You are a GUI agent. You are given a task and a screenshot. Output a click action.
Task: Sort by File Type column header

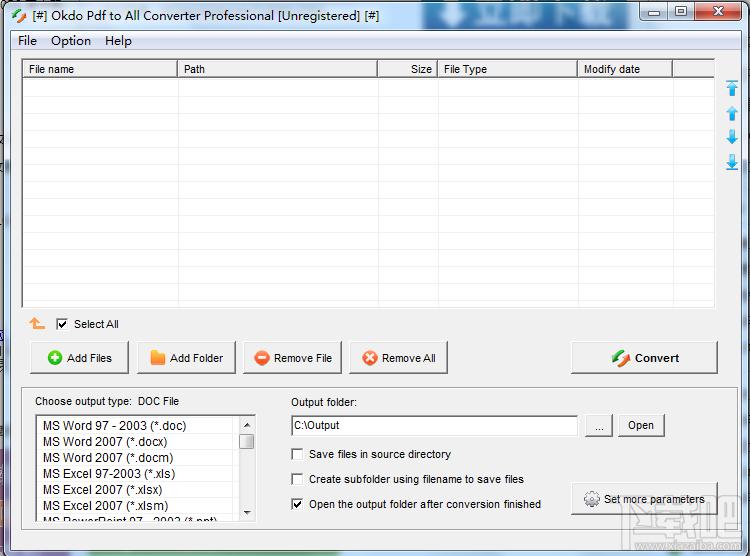coord(507,69)
